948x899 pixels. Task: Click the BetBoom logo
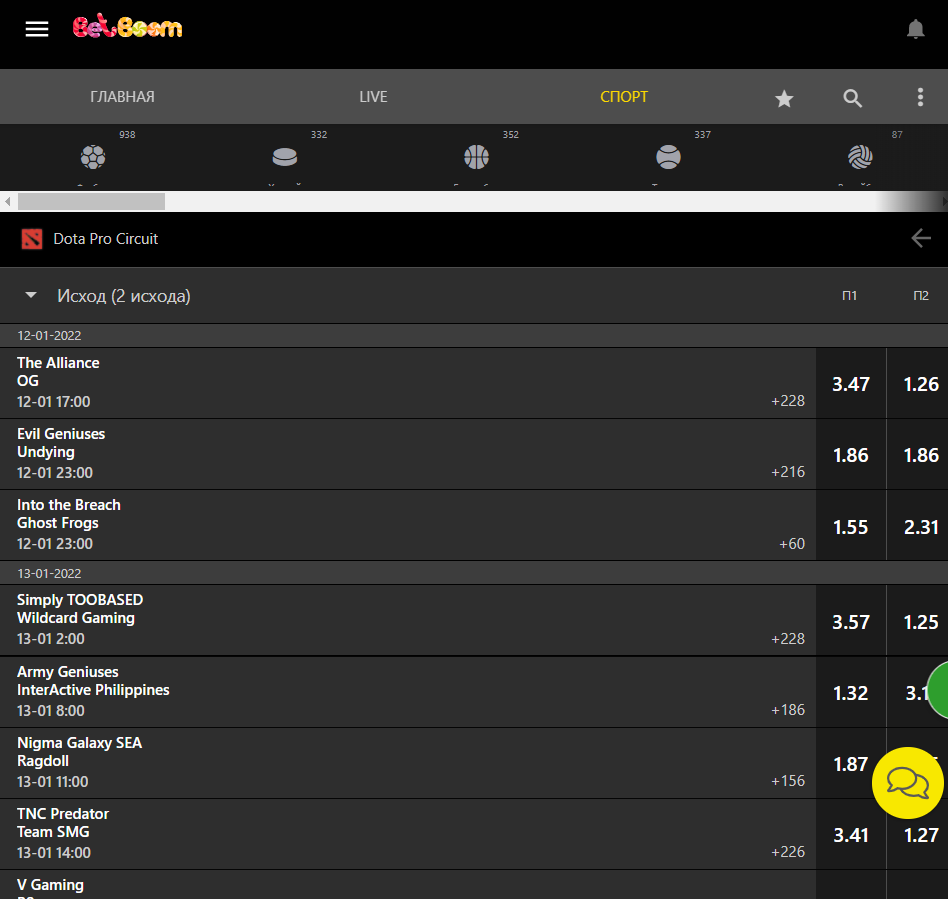128,27
